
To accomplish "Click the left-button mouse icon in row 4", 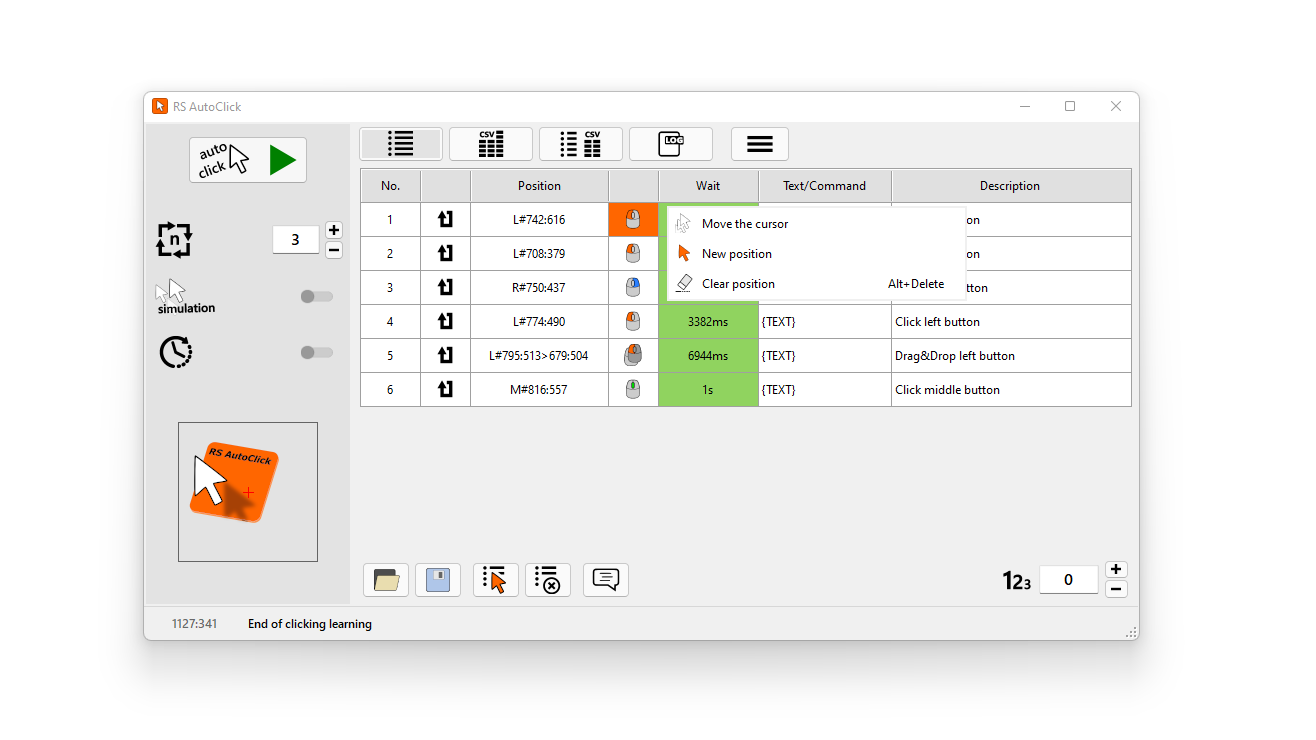I will point(633,322).
